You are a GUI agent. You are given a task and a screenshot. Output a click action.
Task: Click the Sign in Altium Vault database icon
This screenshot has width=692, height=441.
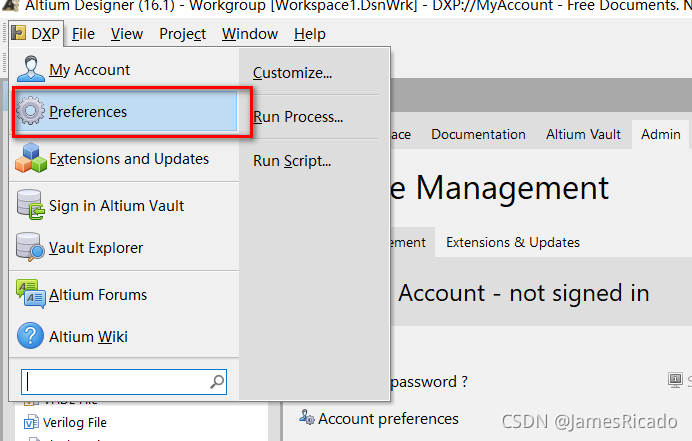30,205
